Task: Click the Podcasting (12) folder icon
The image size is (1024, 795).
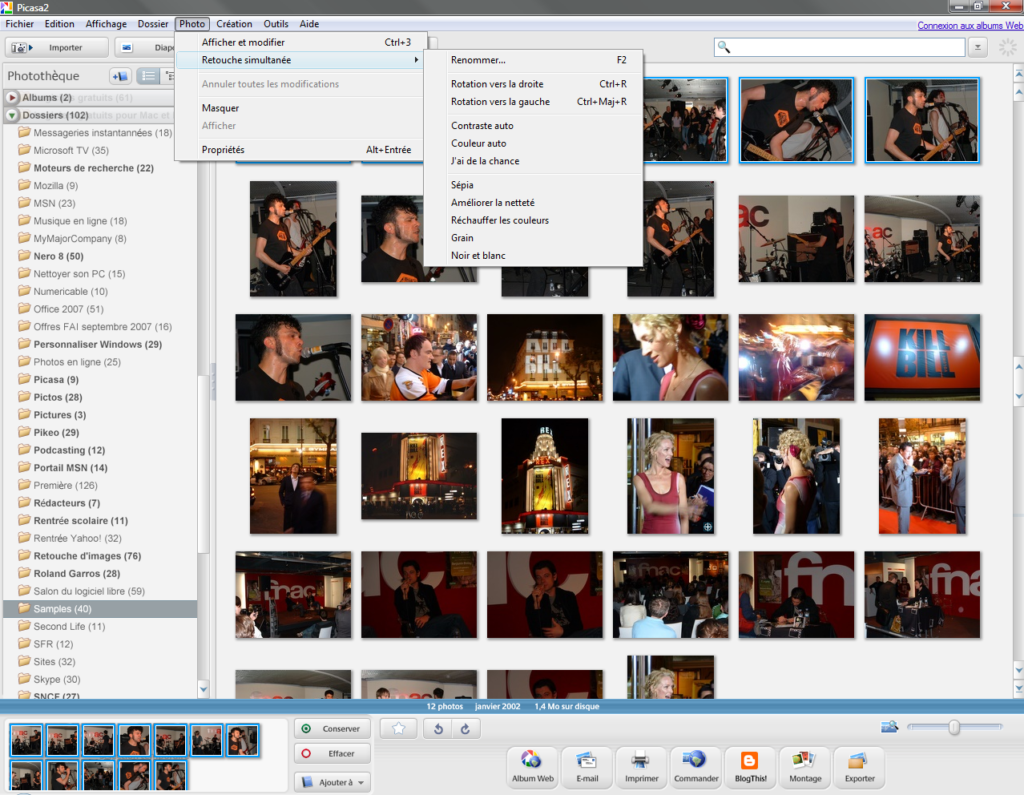Action: 25,449
